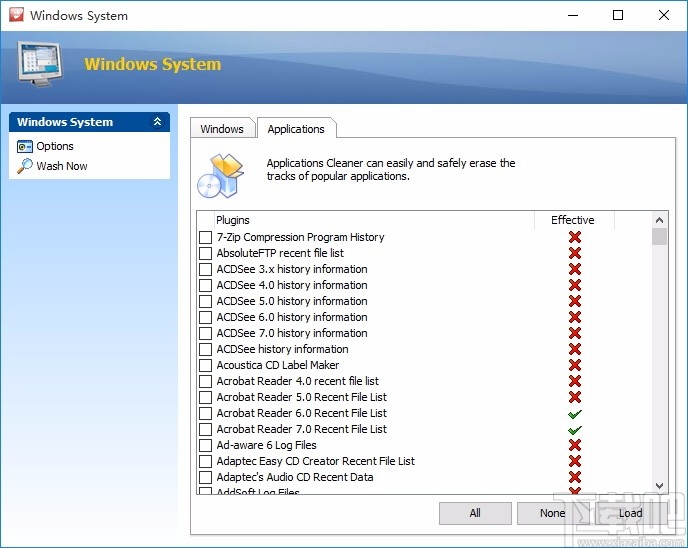Viewport: 688px width, 548px height.
Task: Close the Windows System window
Action: [663, 15]
